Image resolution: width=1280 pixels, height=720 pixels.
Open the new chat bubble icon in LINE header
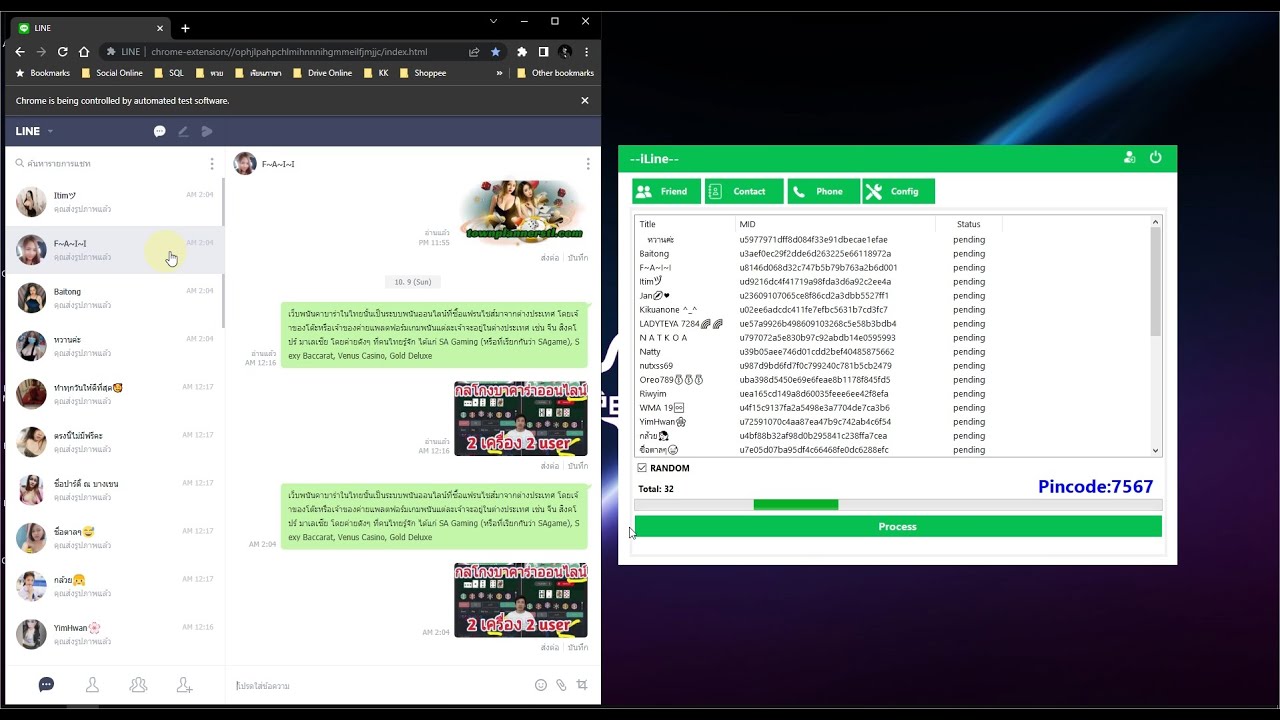[159, 131]
